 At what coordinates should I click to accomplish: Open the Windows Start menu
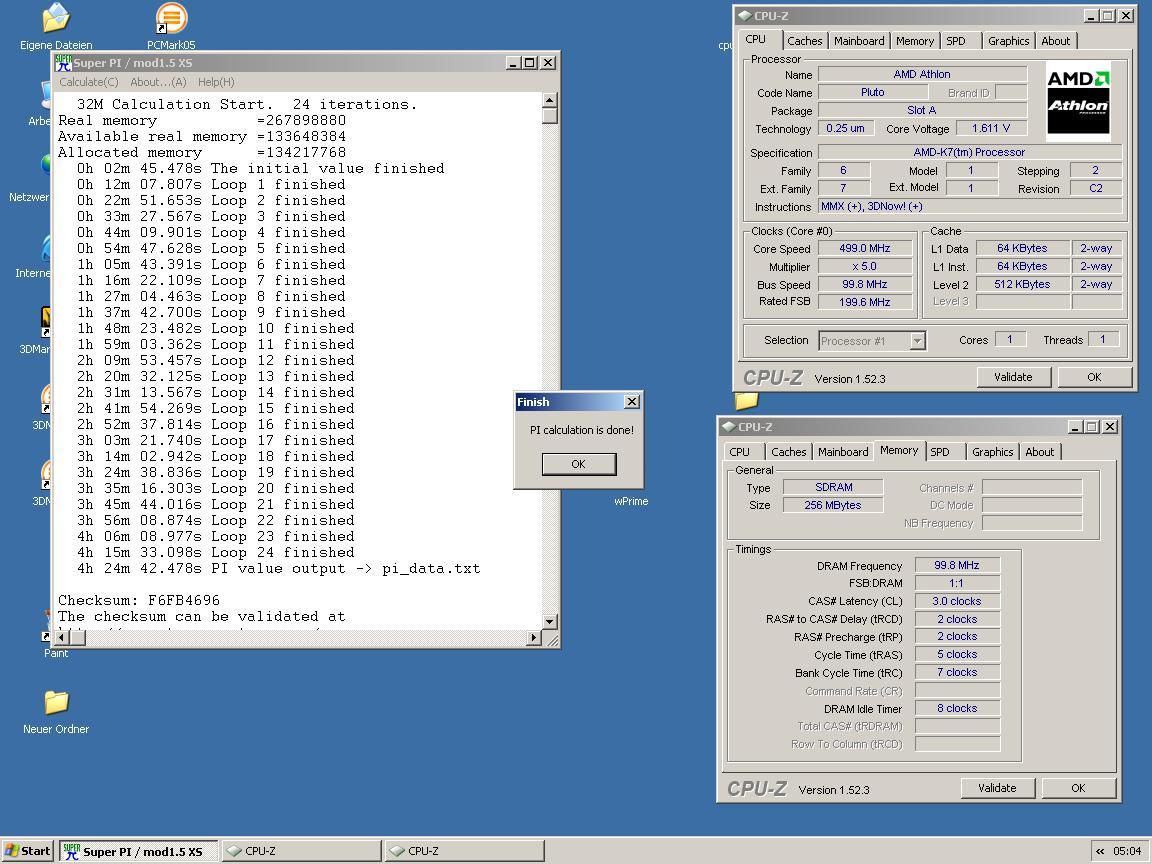(27, 851)
